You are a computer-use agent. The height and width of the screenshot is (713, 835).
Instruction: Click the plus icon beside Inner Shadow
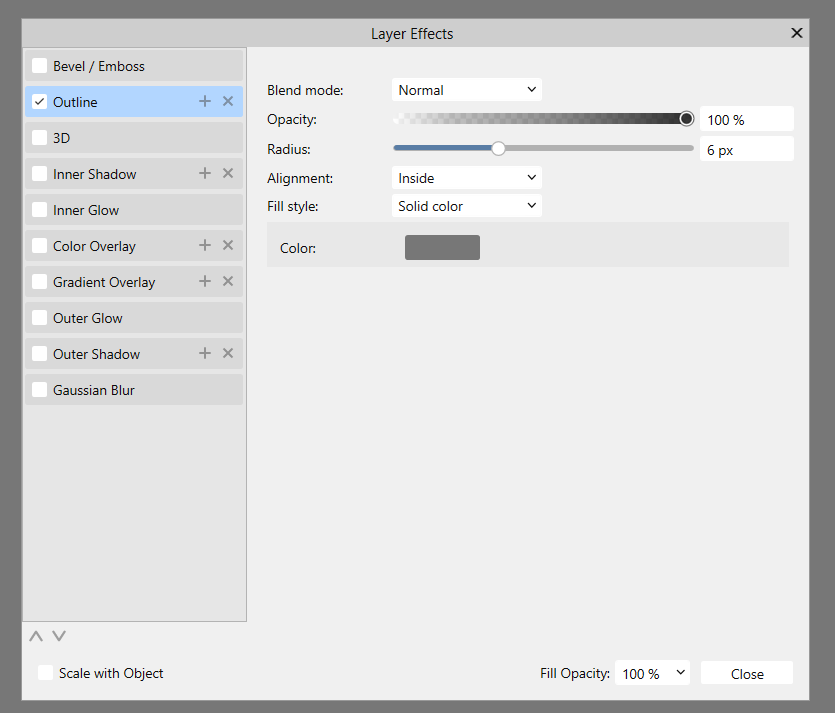point(204,173)
